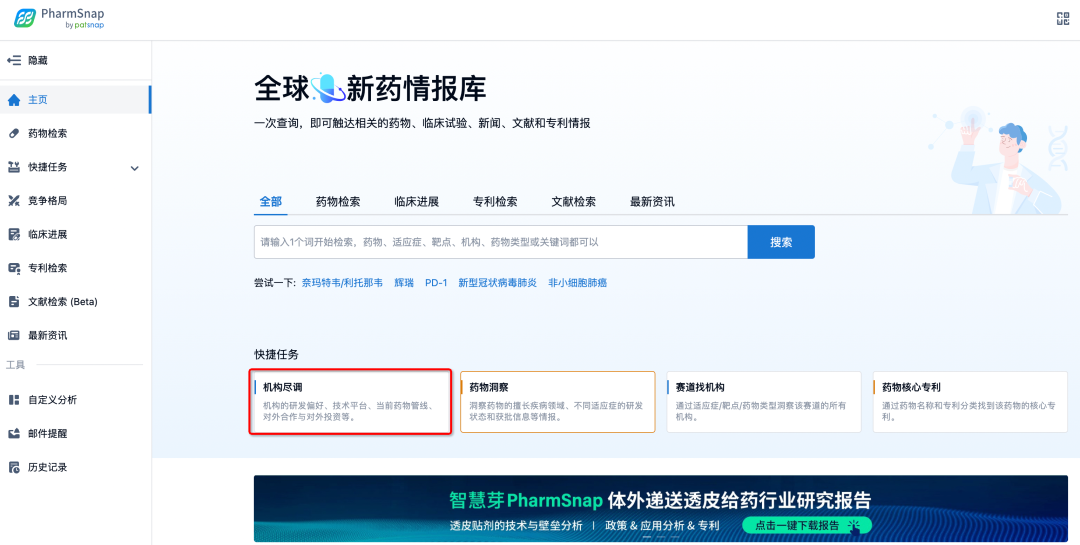This screenshot has height=545, width=1080.
Task: Click the 隐藏 label to collapse sidebar
Action: point(38,61)
